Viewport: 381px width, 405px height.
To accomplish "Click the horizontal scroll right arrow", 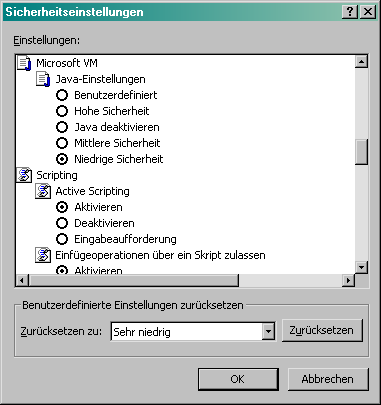I will pos(349,280).
